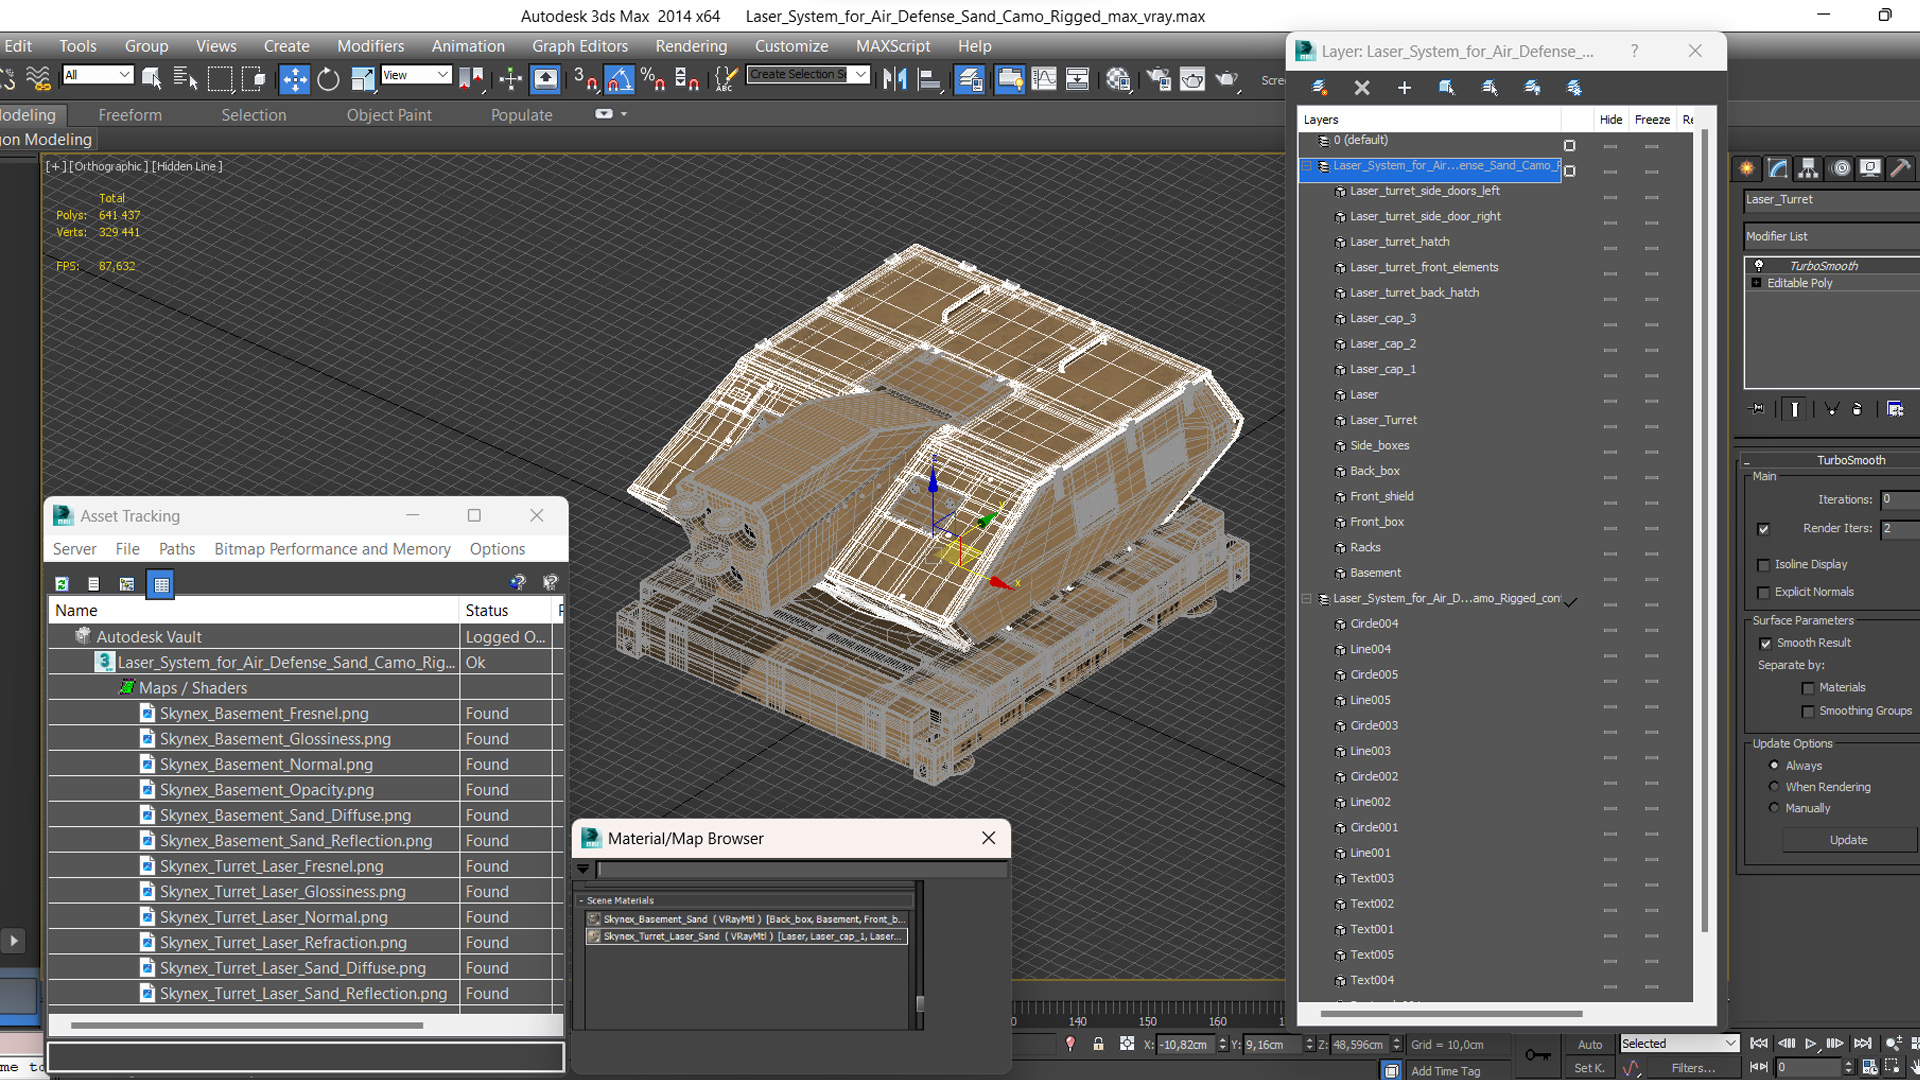Open Material/Map Browser options arrow

[x=583, y=869]
